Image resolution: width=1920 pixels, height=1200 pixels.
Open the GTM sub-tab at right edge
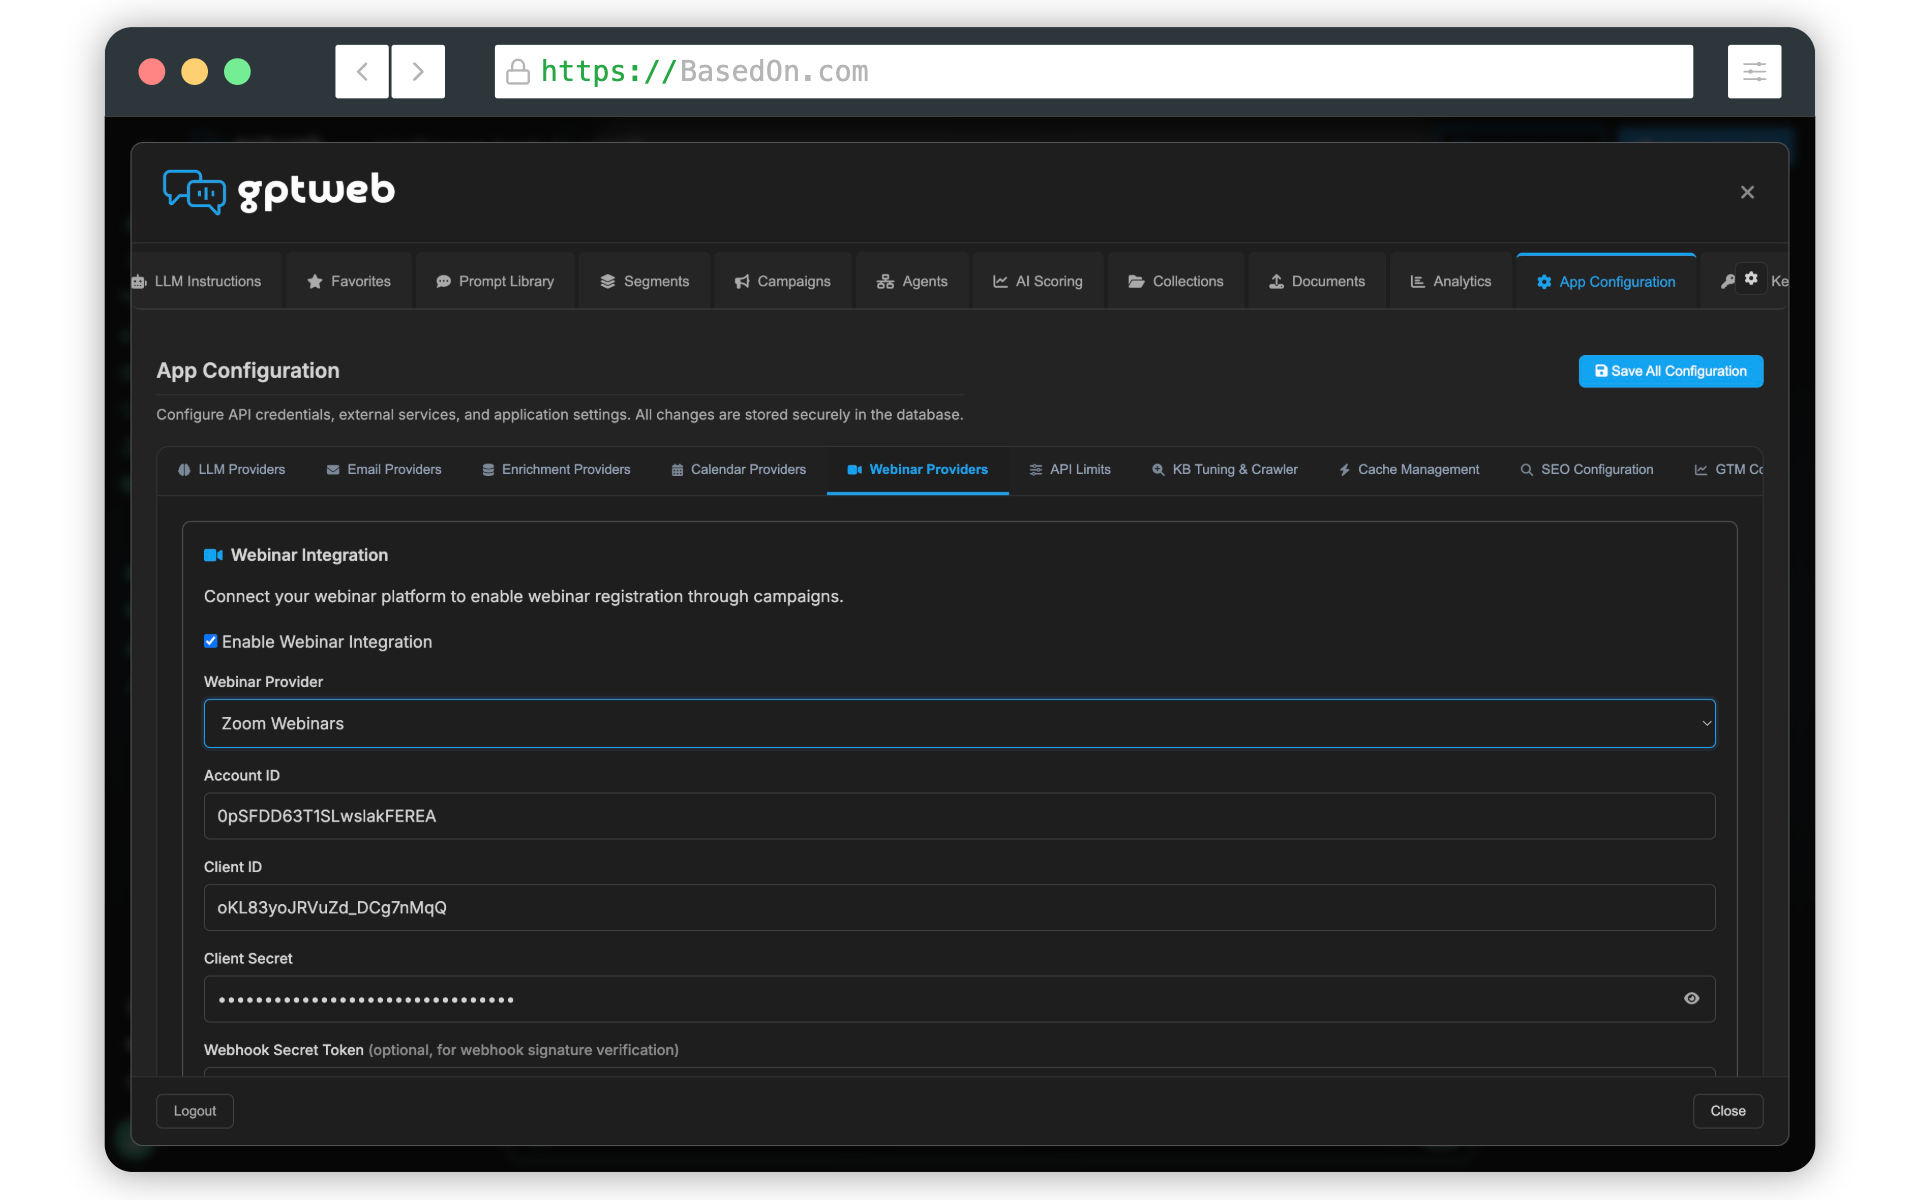(1729, 470)
